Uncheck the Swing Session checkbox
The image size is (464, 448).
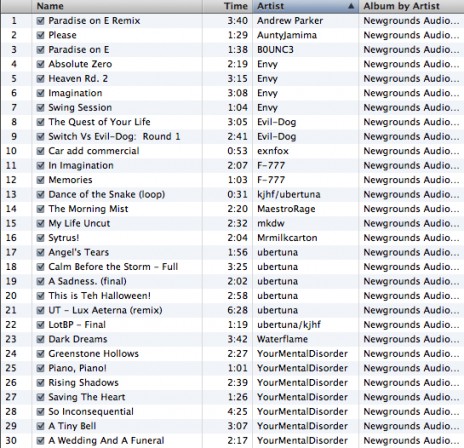40,108
